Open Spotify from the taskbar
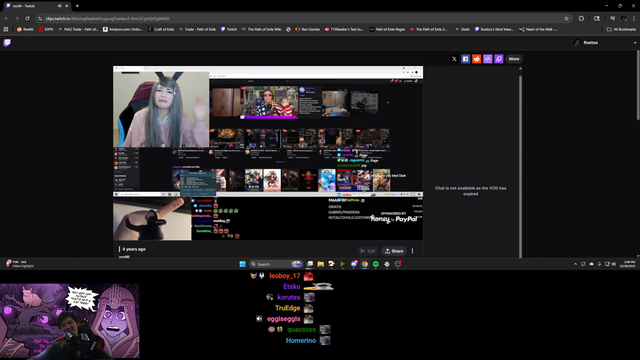Image resolution: width=640 pixels, height=360 pixels. click(376, 264)
